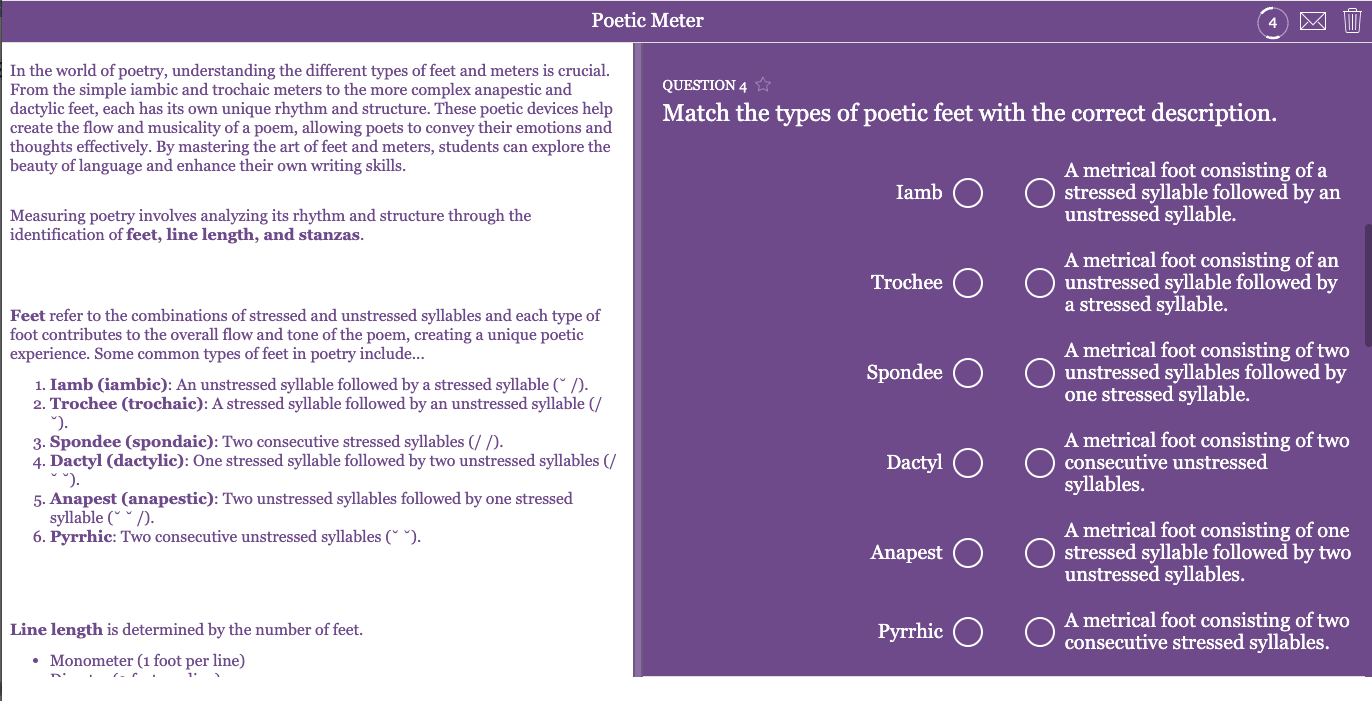Select the two-unstressed-then-one-stressed description radio
The width and height of the screenshot is (1372, 701).
coord(1039,372)
